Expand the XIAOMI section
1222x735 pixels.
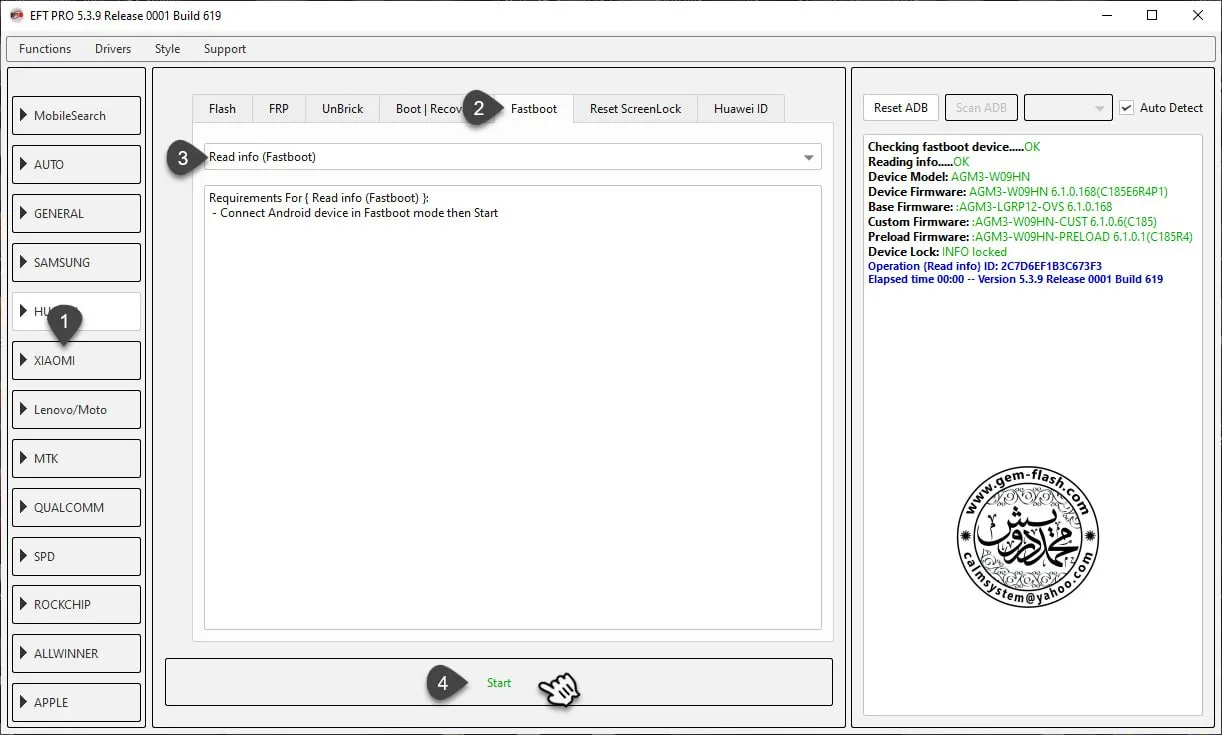(x=76, y=360)
